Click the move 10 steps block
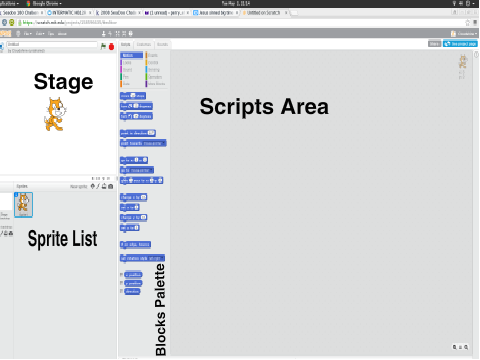The width and height of the screenshot is (480, 360). [x=133, y=96]
